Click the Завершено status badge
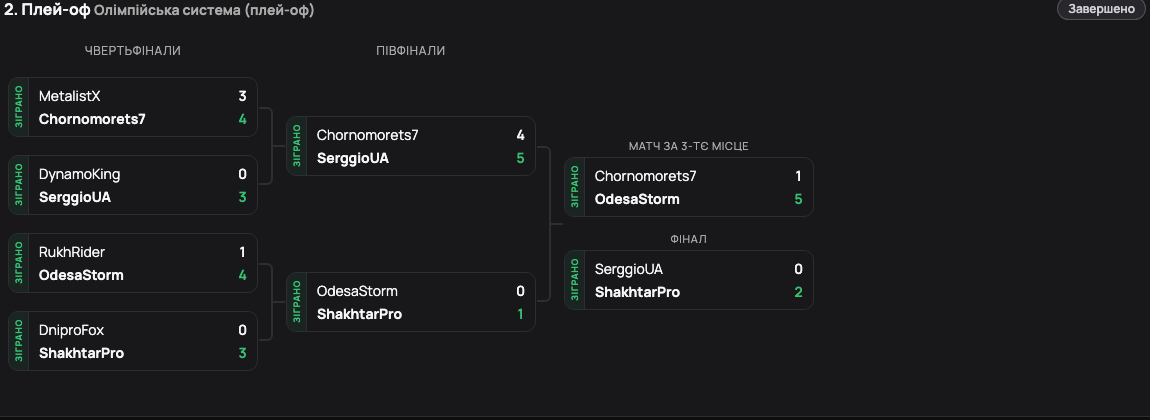1150x420 pixels. [x=1101, y=10]
